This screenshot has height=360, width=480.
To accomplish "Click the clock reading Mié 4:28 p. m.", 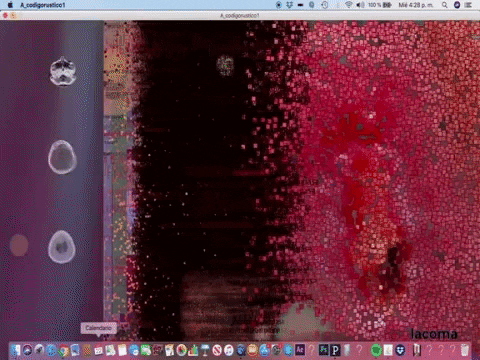I will 416,5.
